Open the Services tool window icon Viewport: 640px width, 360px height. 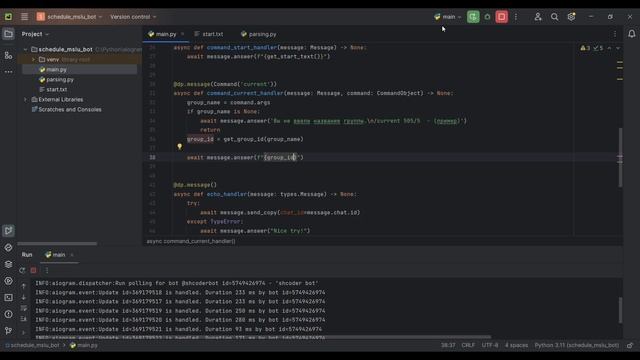pos(8,281)
